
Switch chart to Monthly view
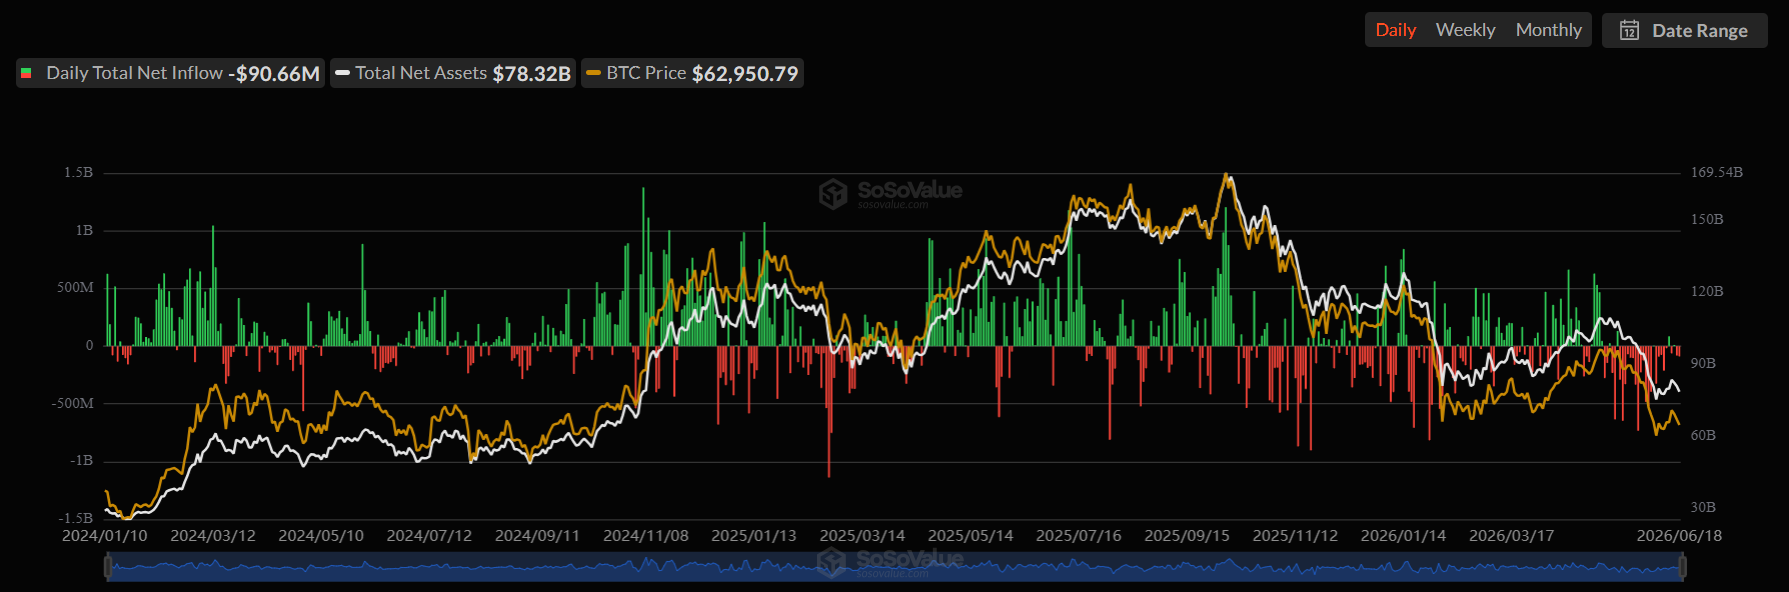tap(1548, 30)
